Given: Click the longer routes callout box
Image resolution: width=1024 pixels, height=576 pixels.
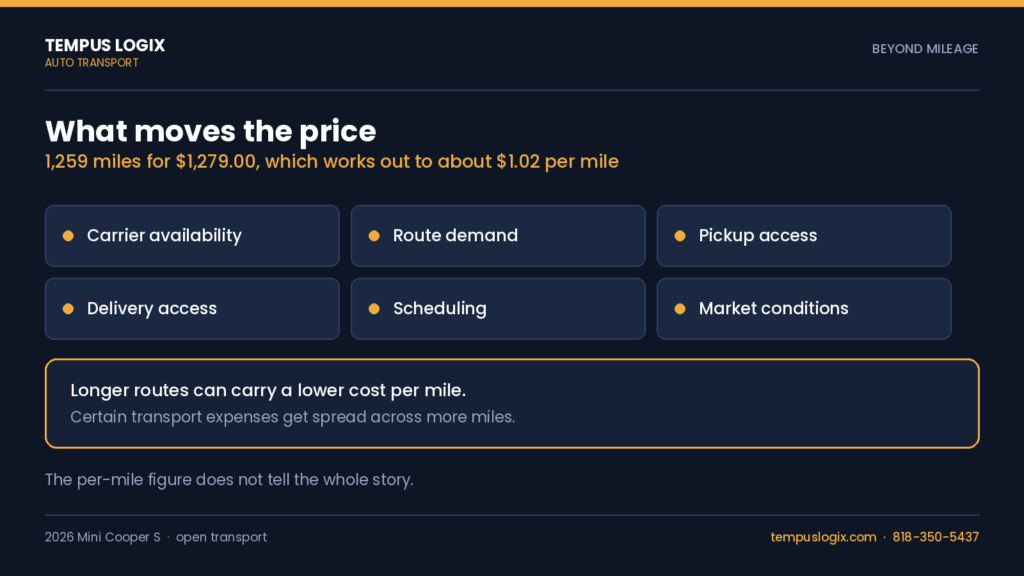Looking at the screenshot, I should [512, 404].
